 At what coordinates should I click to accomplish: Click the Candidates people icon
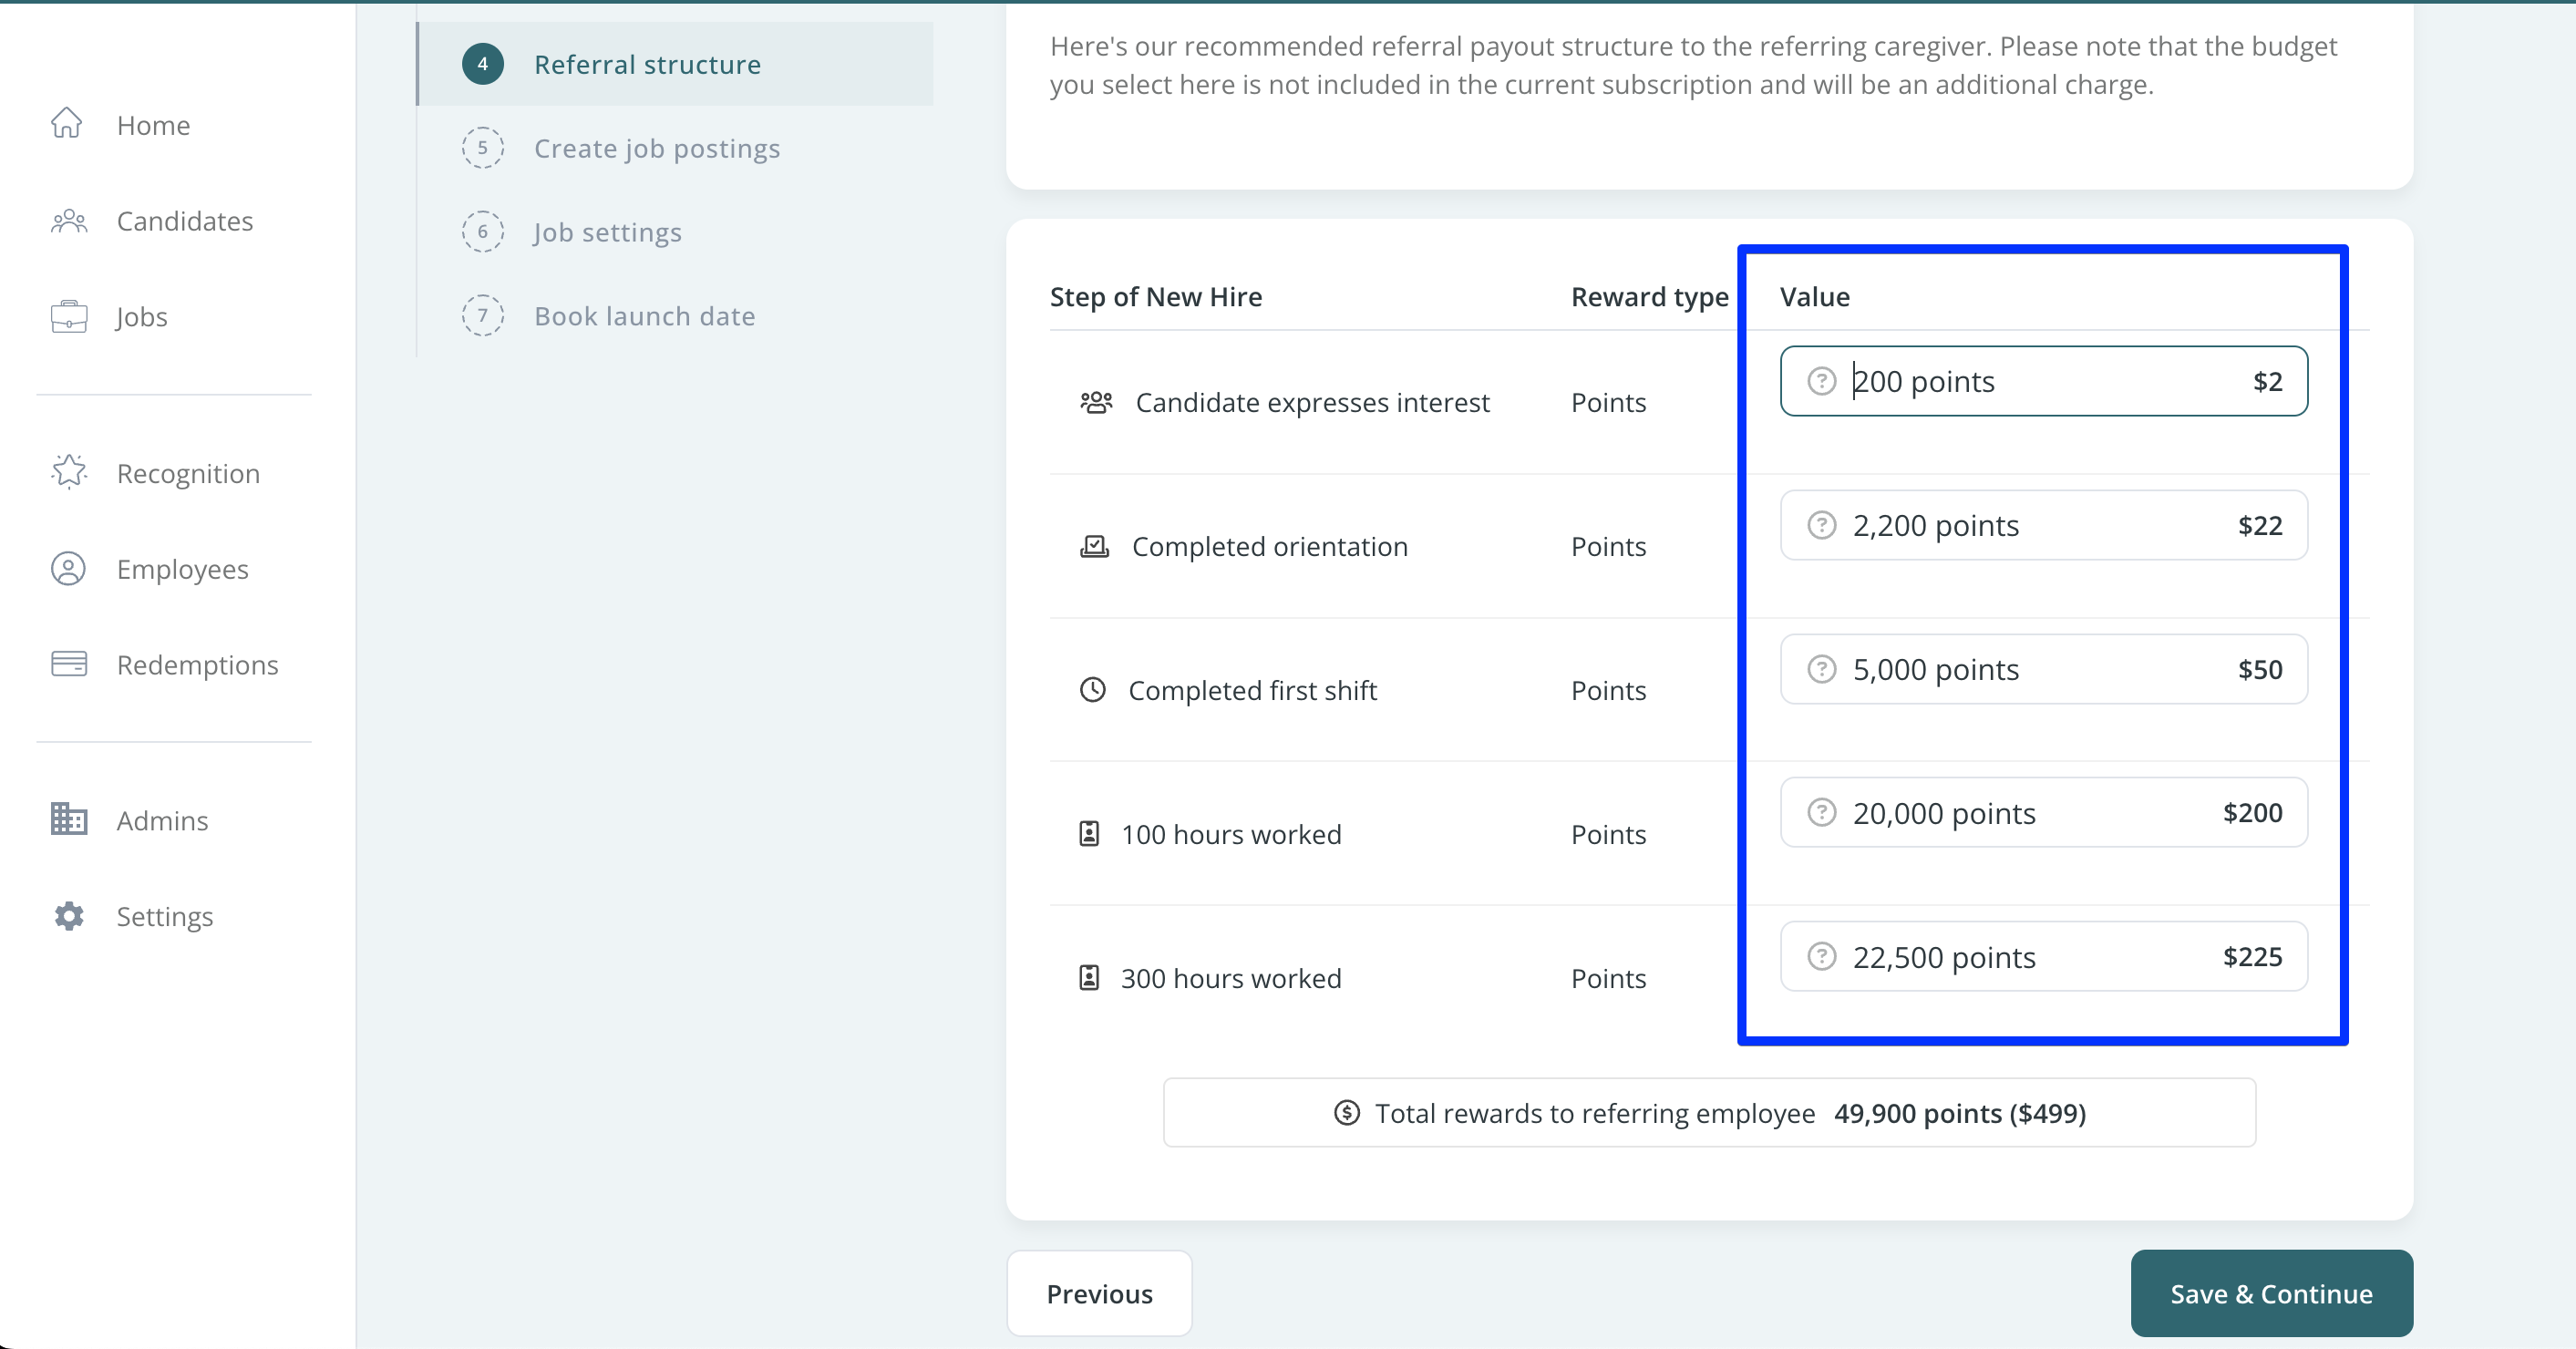(69, 220)
